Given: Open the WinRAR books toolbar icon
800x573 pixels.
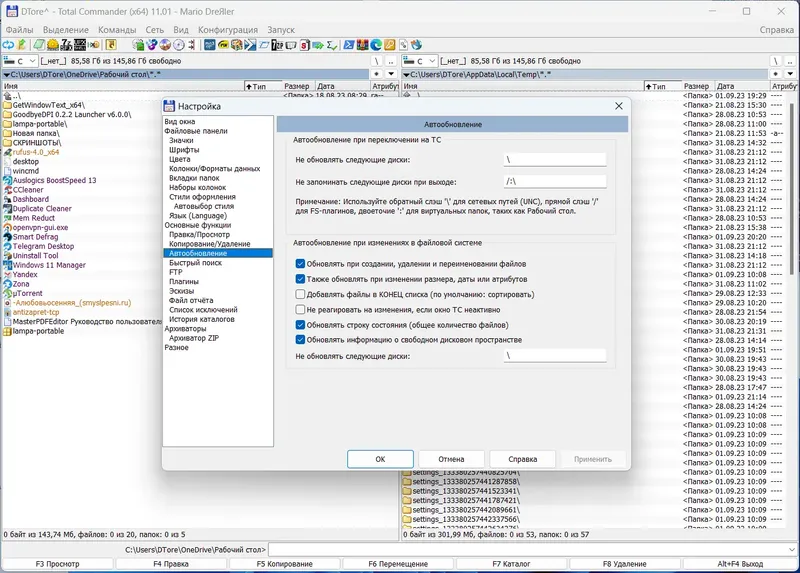Looking at the screenshot, I should click(362, 45).
